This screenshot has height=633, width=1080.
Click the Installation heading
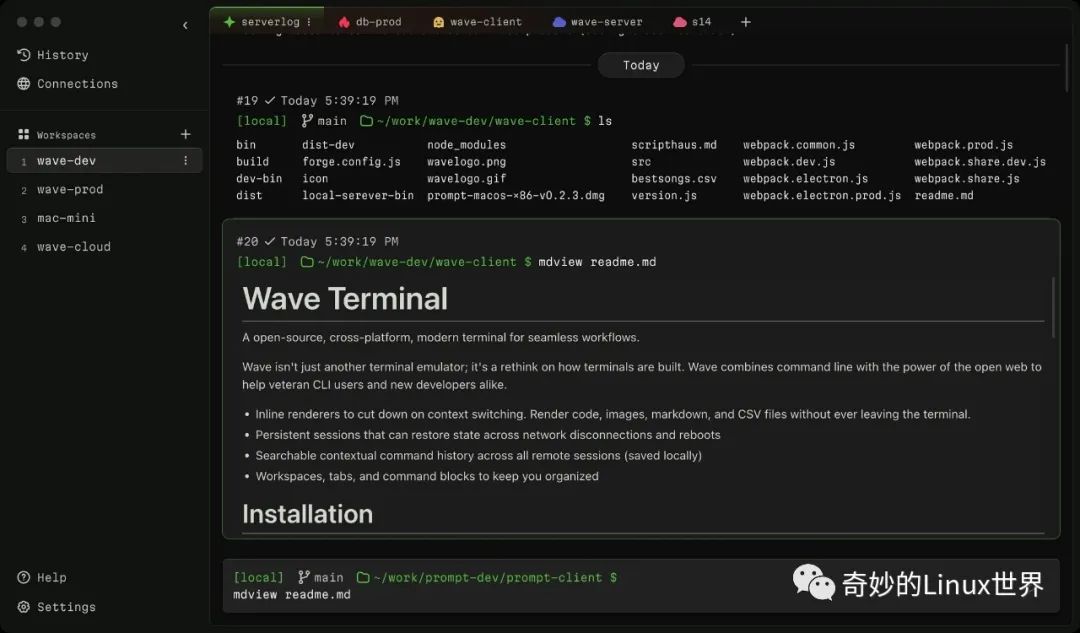307,515
